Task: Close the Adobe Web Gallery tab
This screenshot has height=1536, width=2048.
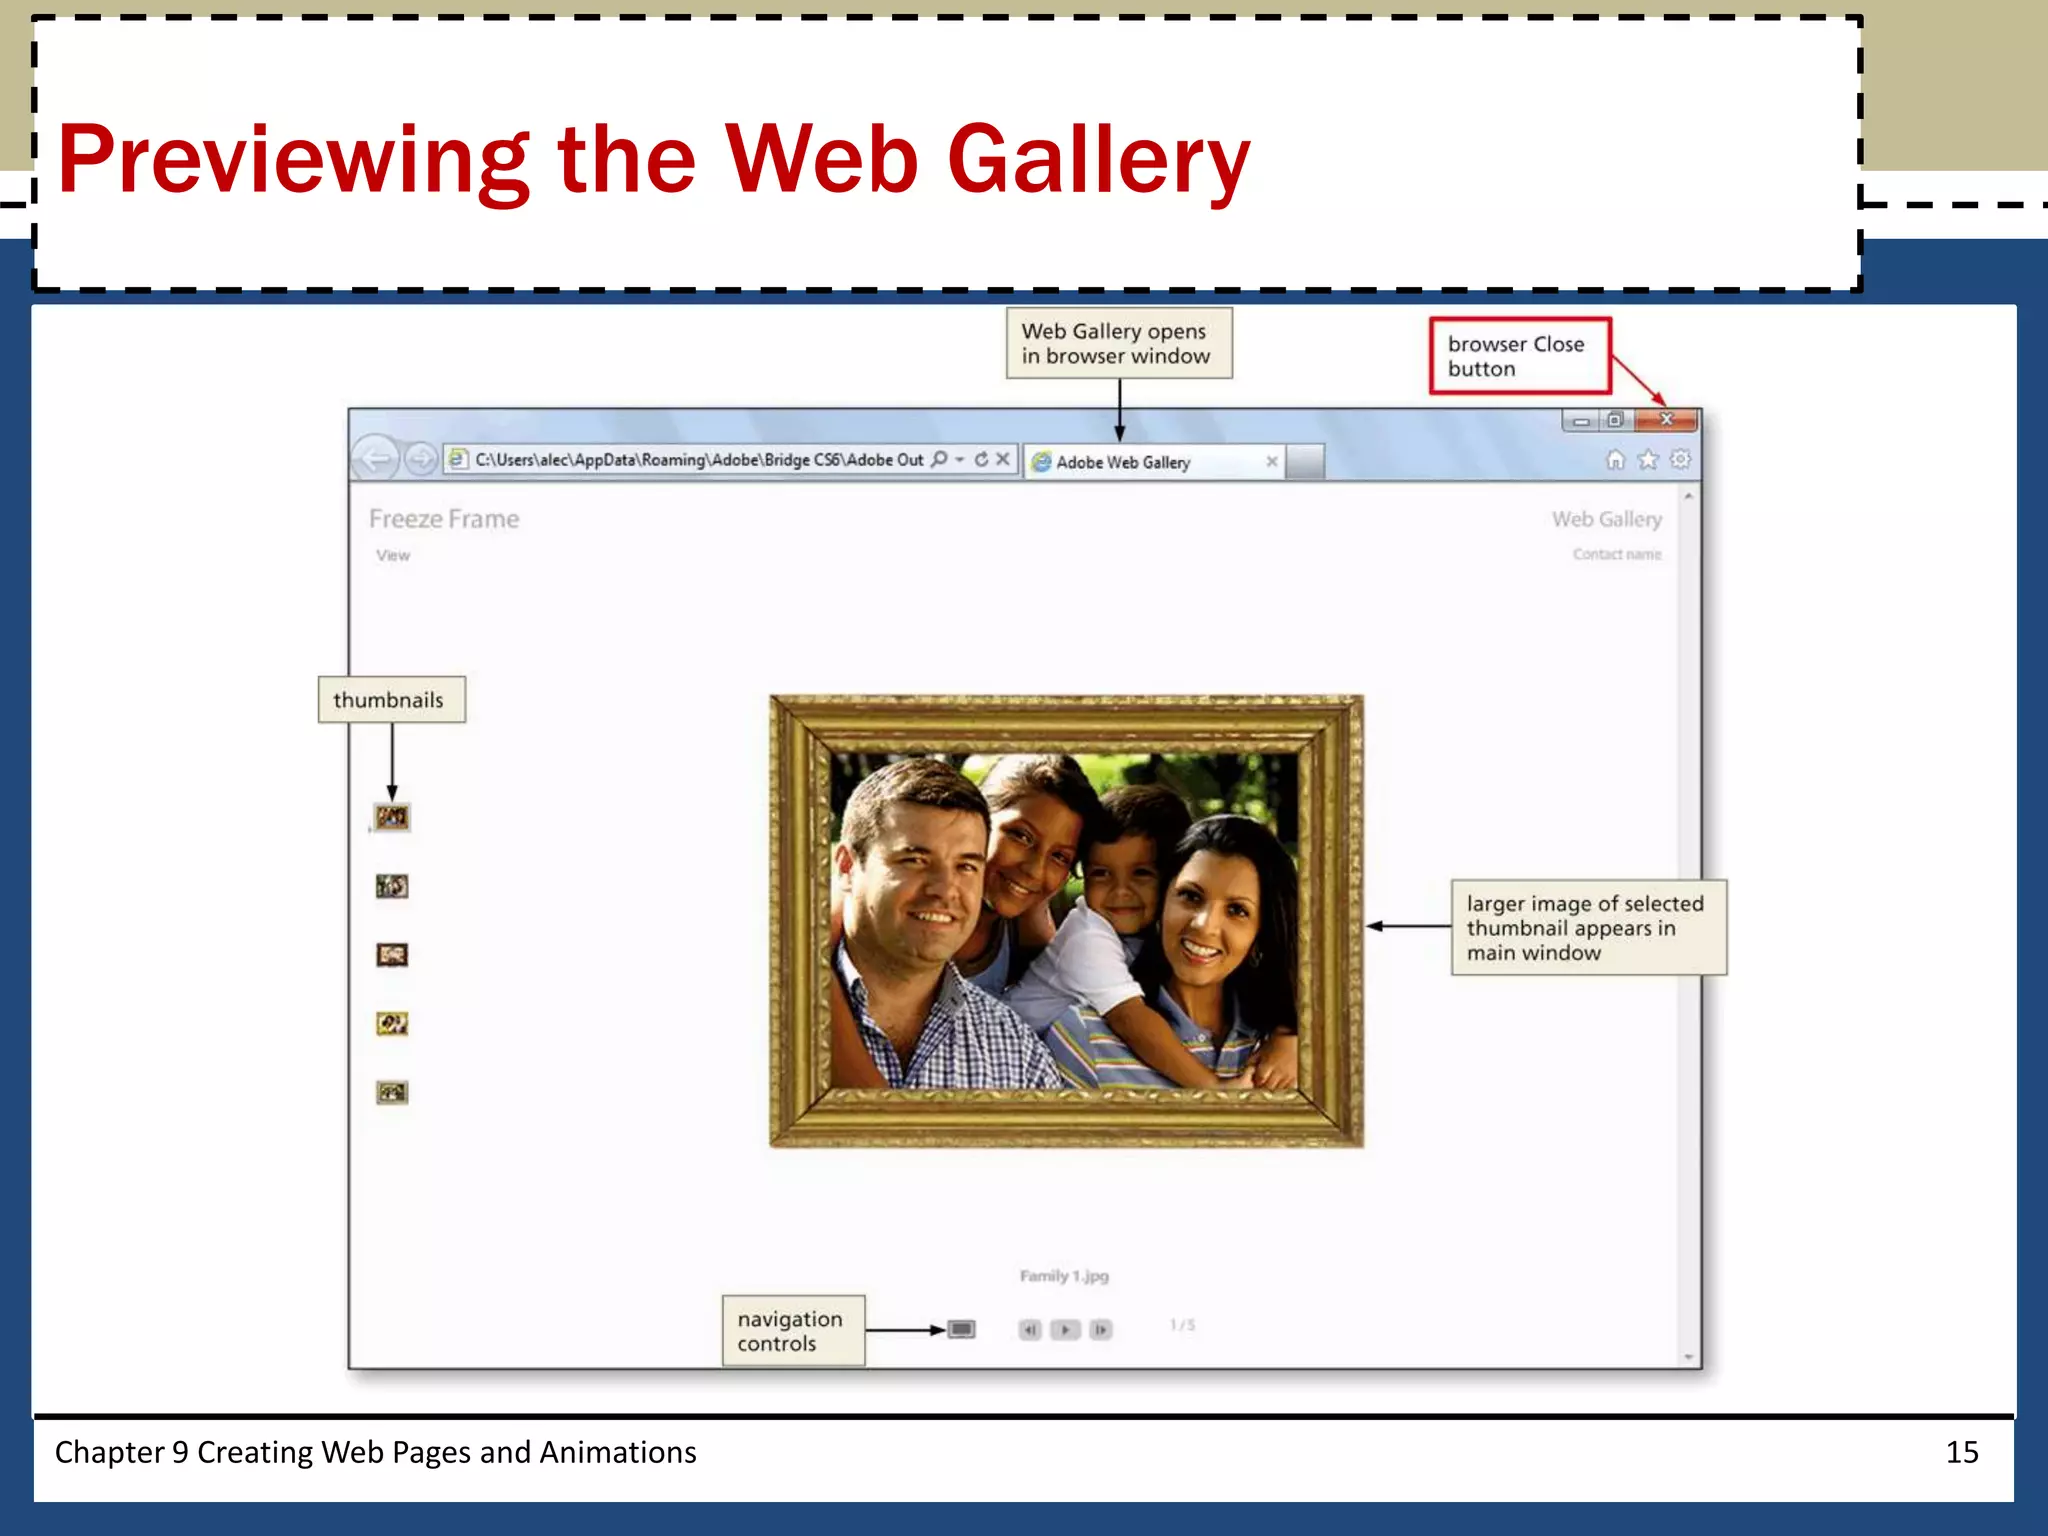Action: pos(1271,461)
